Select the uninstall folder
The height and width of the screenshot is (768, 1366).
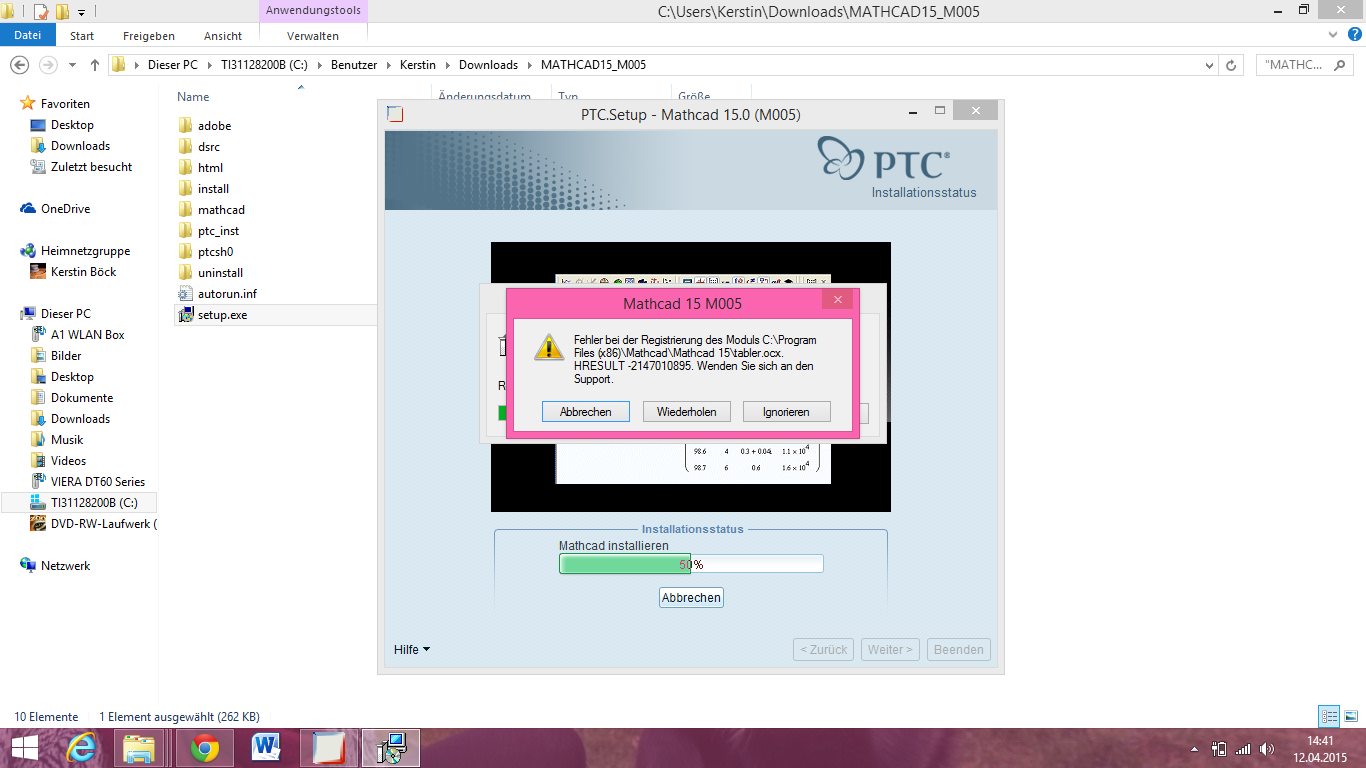(x=220, y=273)
